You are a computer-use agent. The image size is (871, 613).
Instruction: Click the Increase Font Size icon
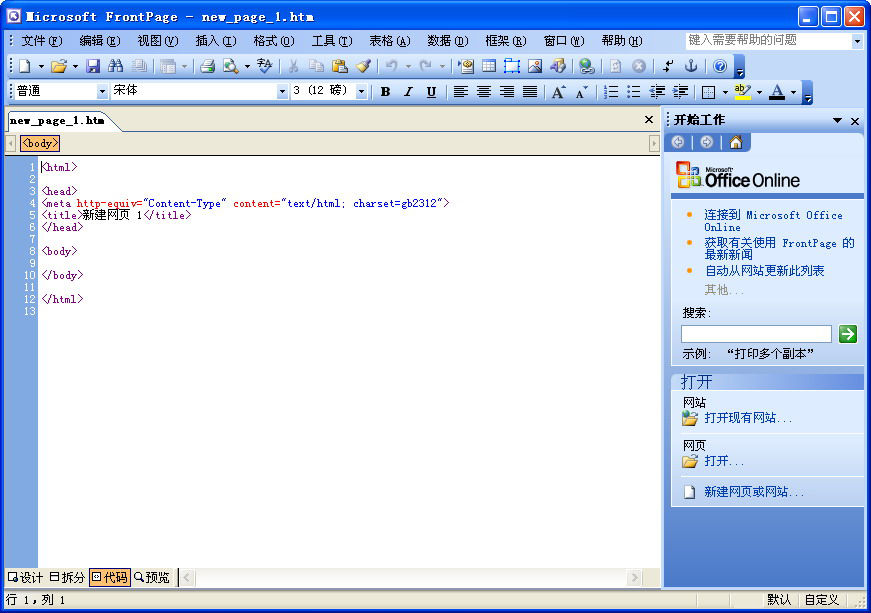tap(558, 92)
